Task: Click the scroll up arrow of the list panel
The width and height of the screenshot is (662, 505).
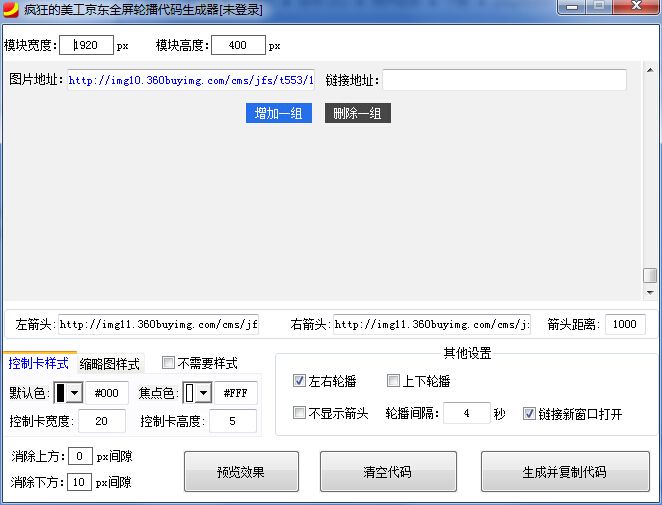Action: coord(650,70)
